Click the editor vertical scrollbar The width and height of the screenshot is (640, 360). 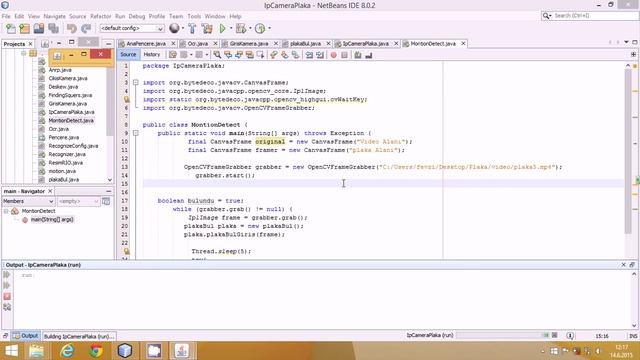[628, 151]
